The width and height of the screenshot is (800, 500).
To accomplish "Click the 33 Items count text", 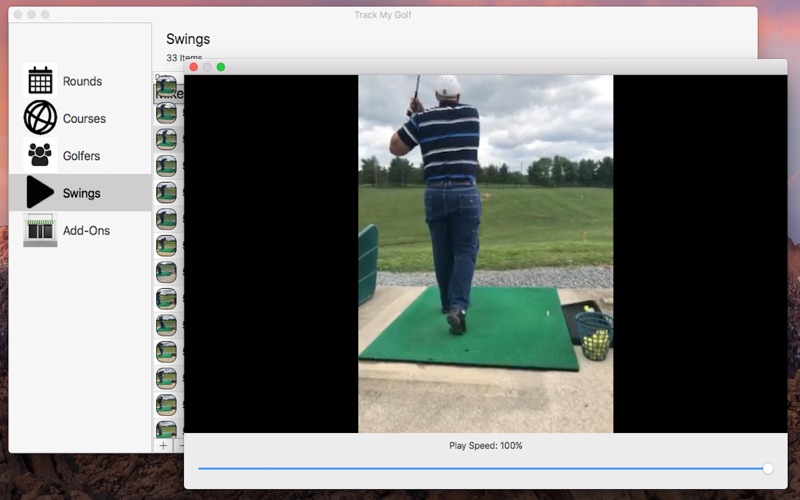I will click(184, 58).
